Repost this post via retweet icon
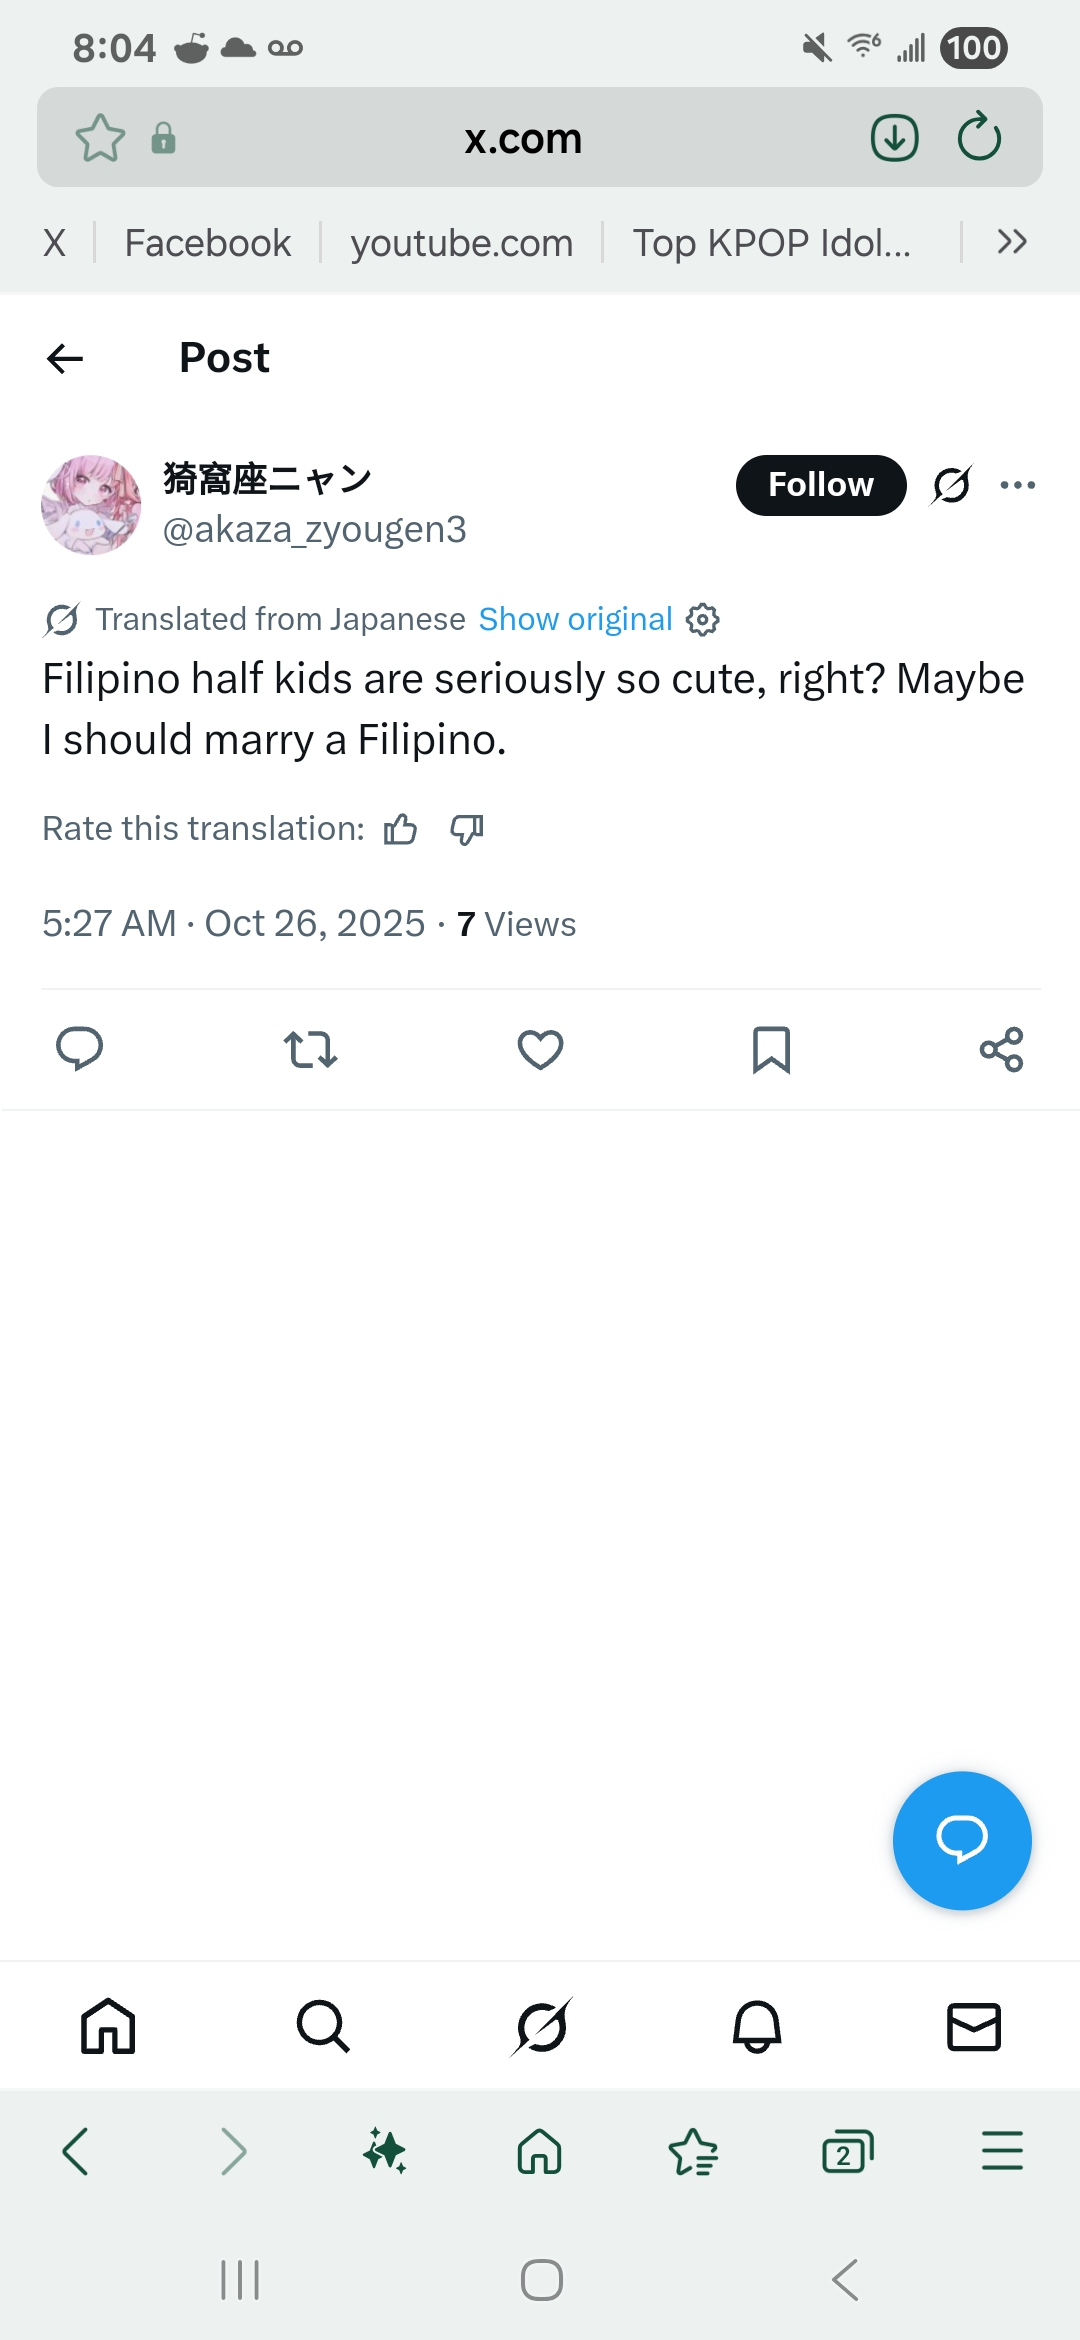The image size is (1080, 2340). tap(310, 1049)
